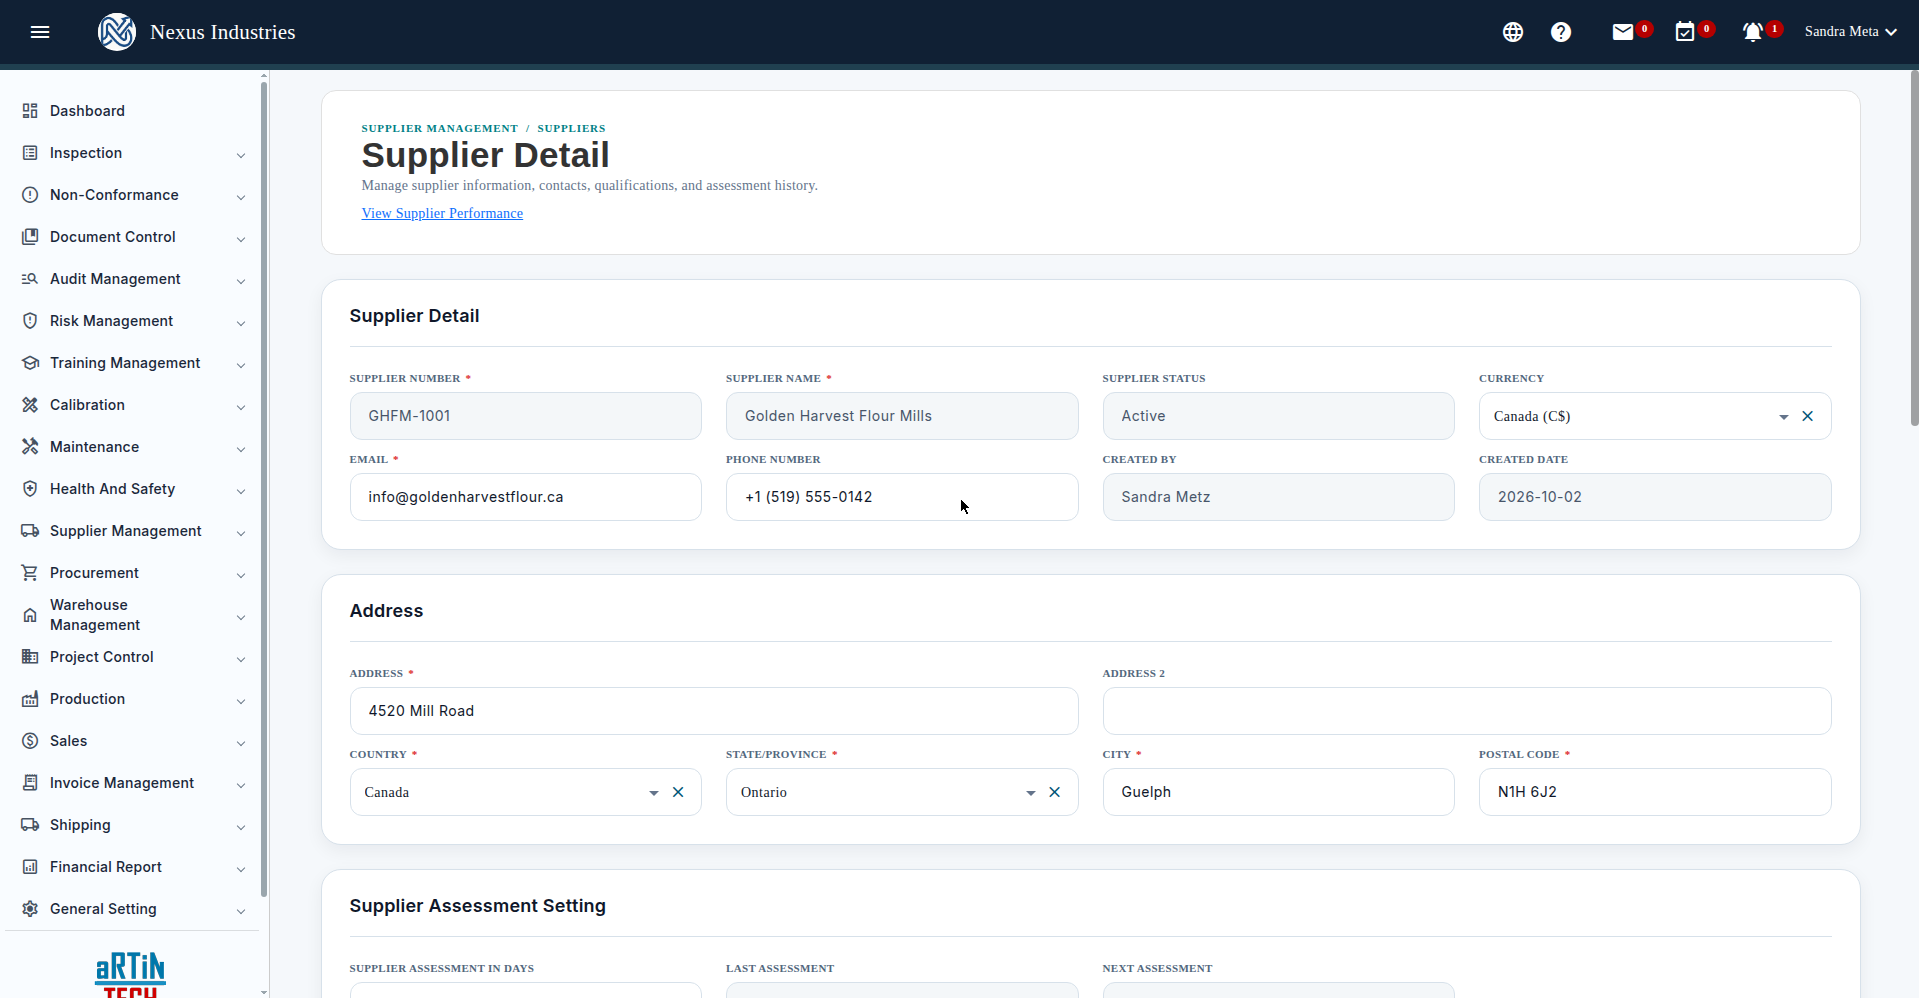Click the Calibration sidebar icon

[30, 405]
